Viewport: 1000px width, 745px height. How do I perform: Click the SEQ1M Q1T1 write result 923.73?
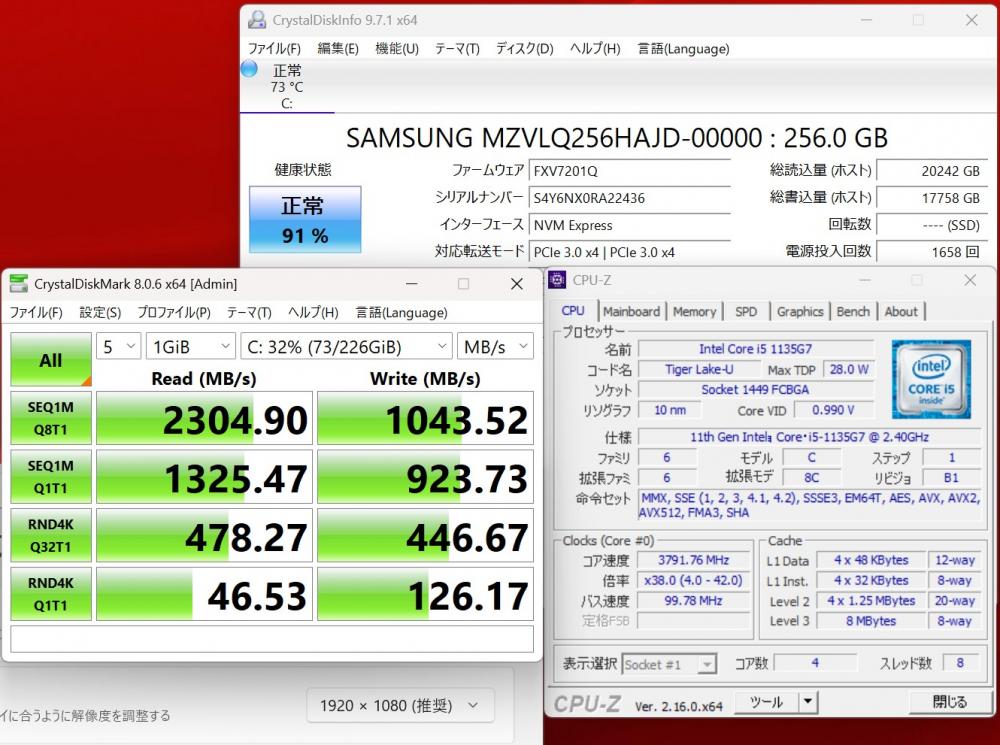point(425,477)
